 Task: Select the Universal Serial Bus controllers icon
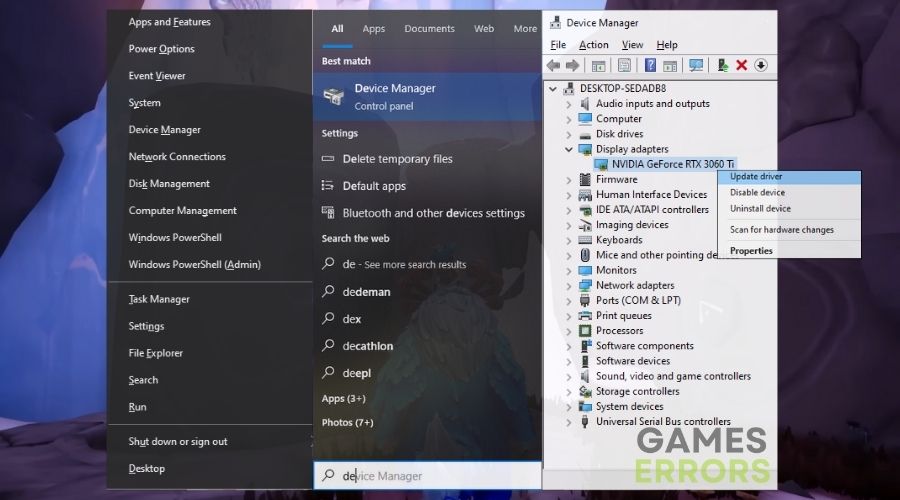tap(585, 421)
